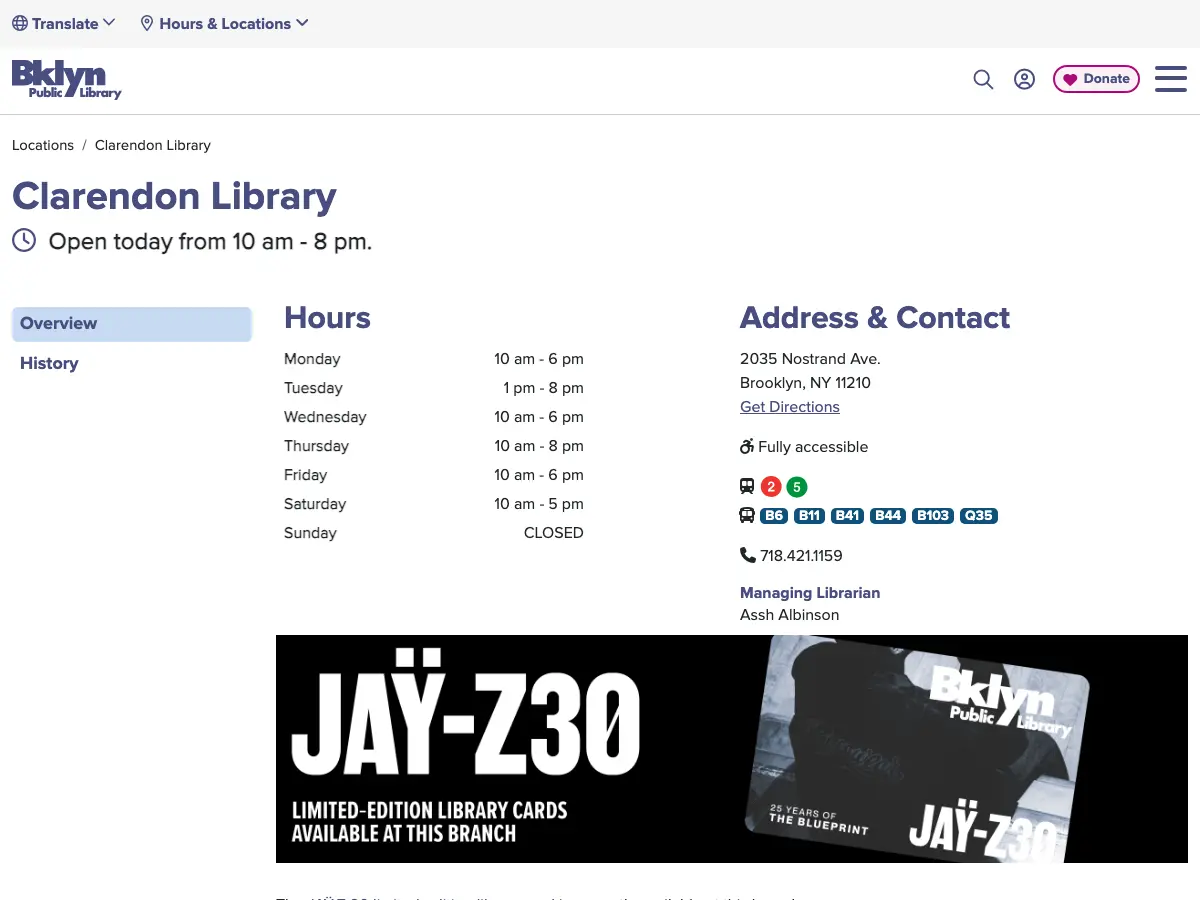This screenshot has height=900, width=1200.
Task: Open the Get Directions link
Action: (x=790, y=407)
